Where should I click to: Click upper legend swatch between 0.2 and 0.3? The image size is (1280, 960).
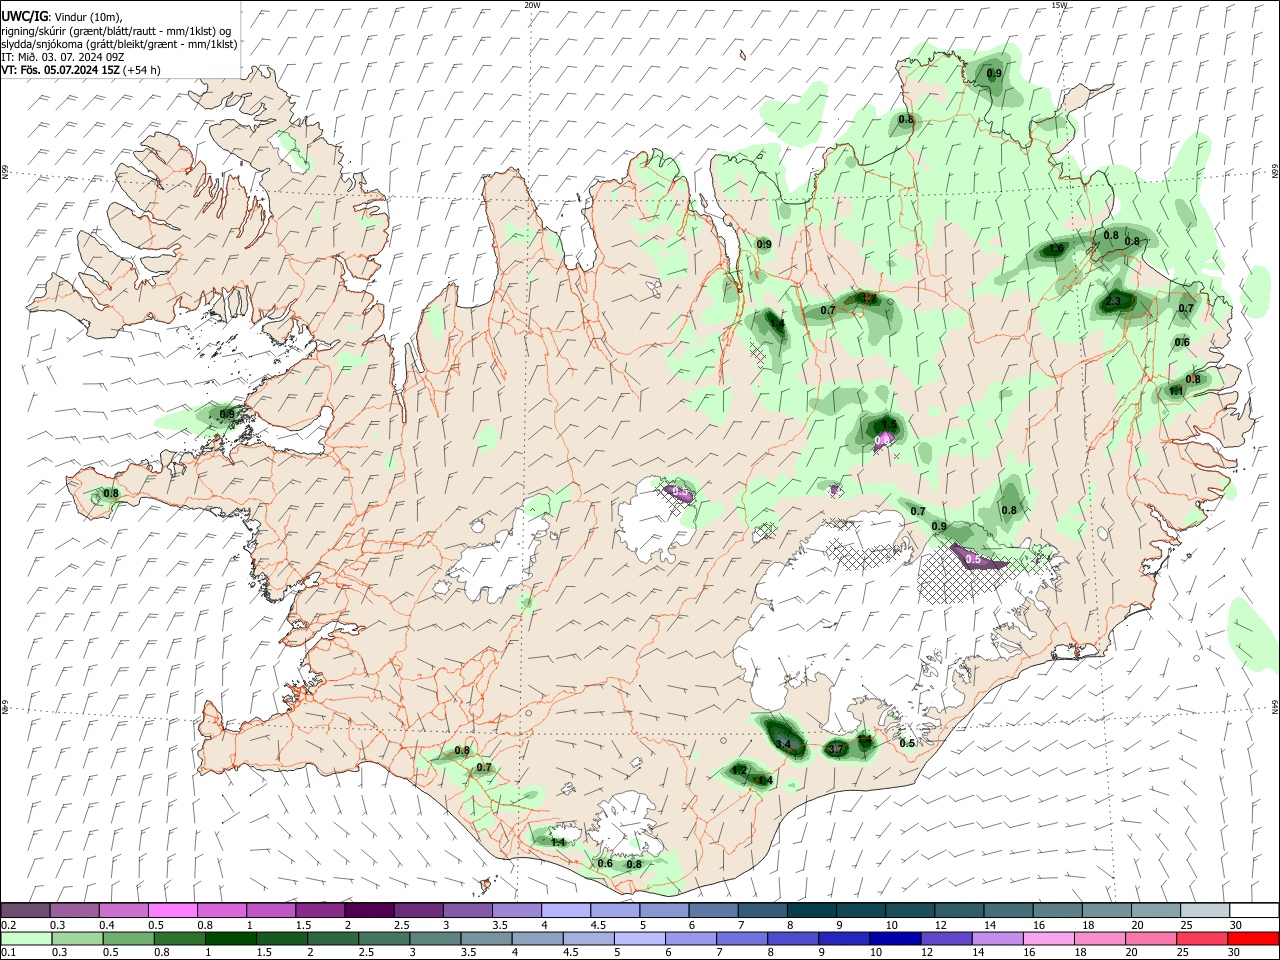point(25,910)
